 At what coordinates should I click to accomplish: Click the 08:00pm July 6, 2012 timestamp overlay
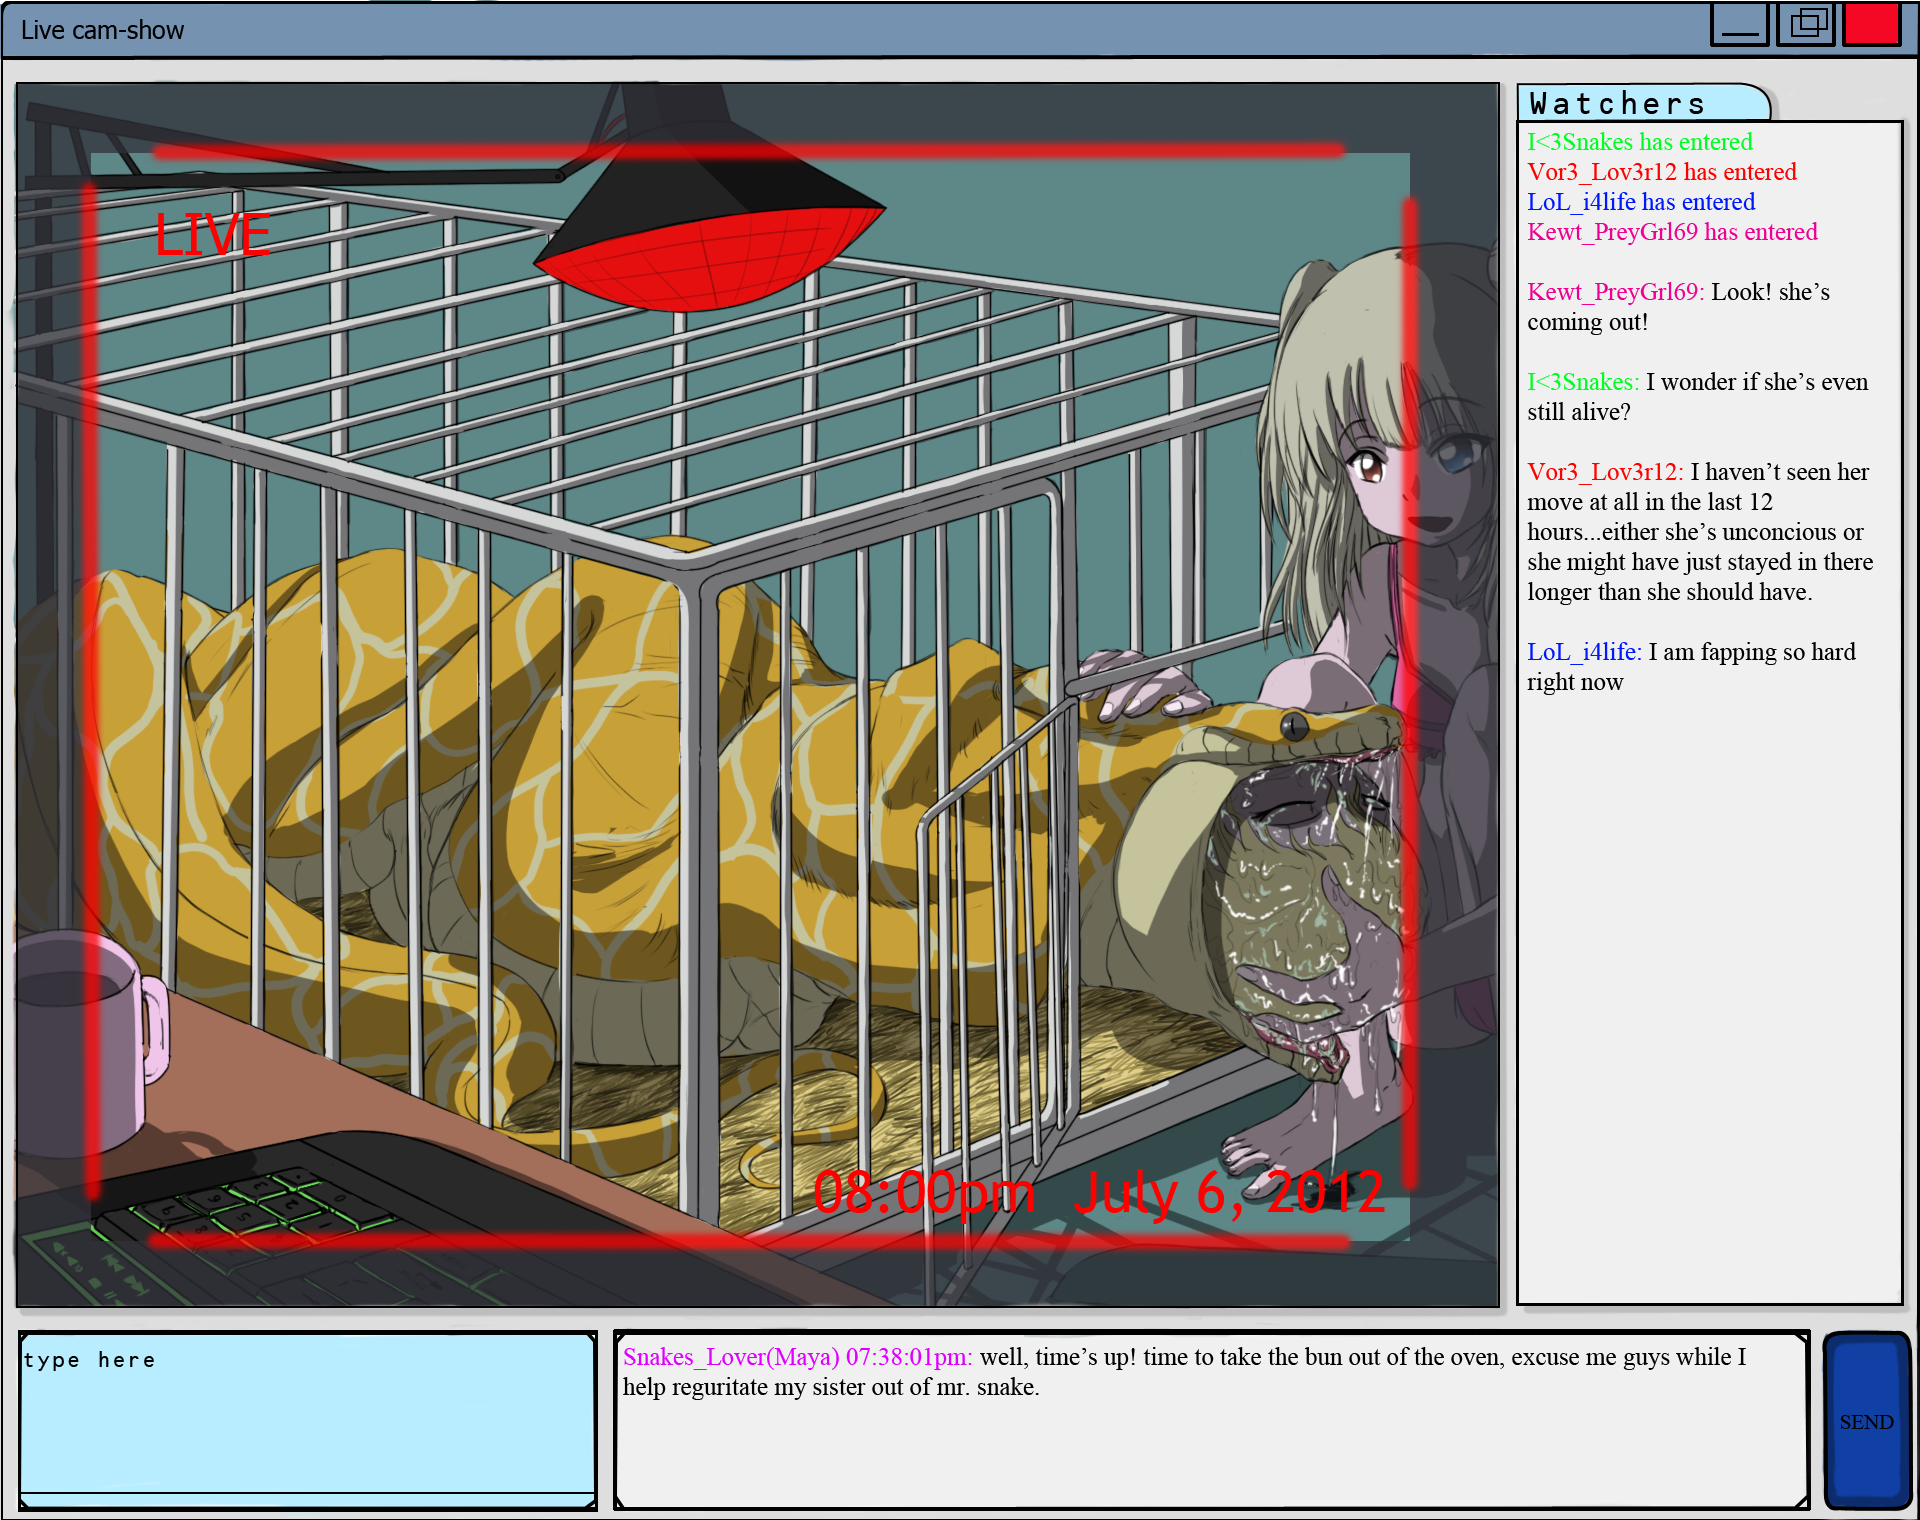(1098, 1192)
